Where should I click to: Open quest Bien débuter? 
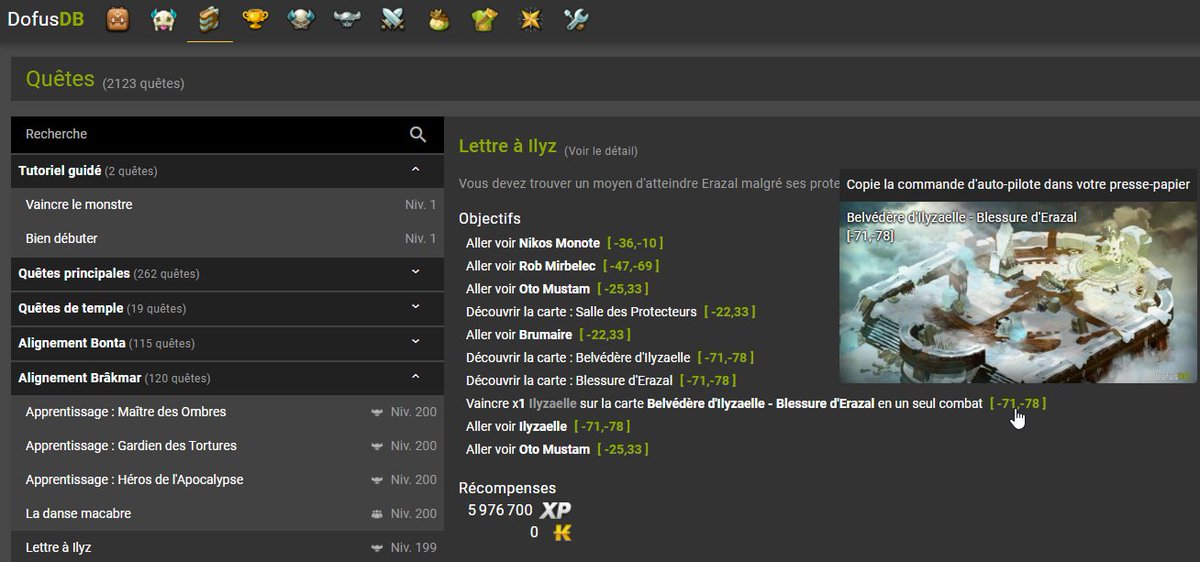[x=227, y=239]
